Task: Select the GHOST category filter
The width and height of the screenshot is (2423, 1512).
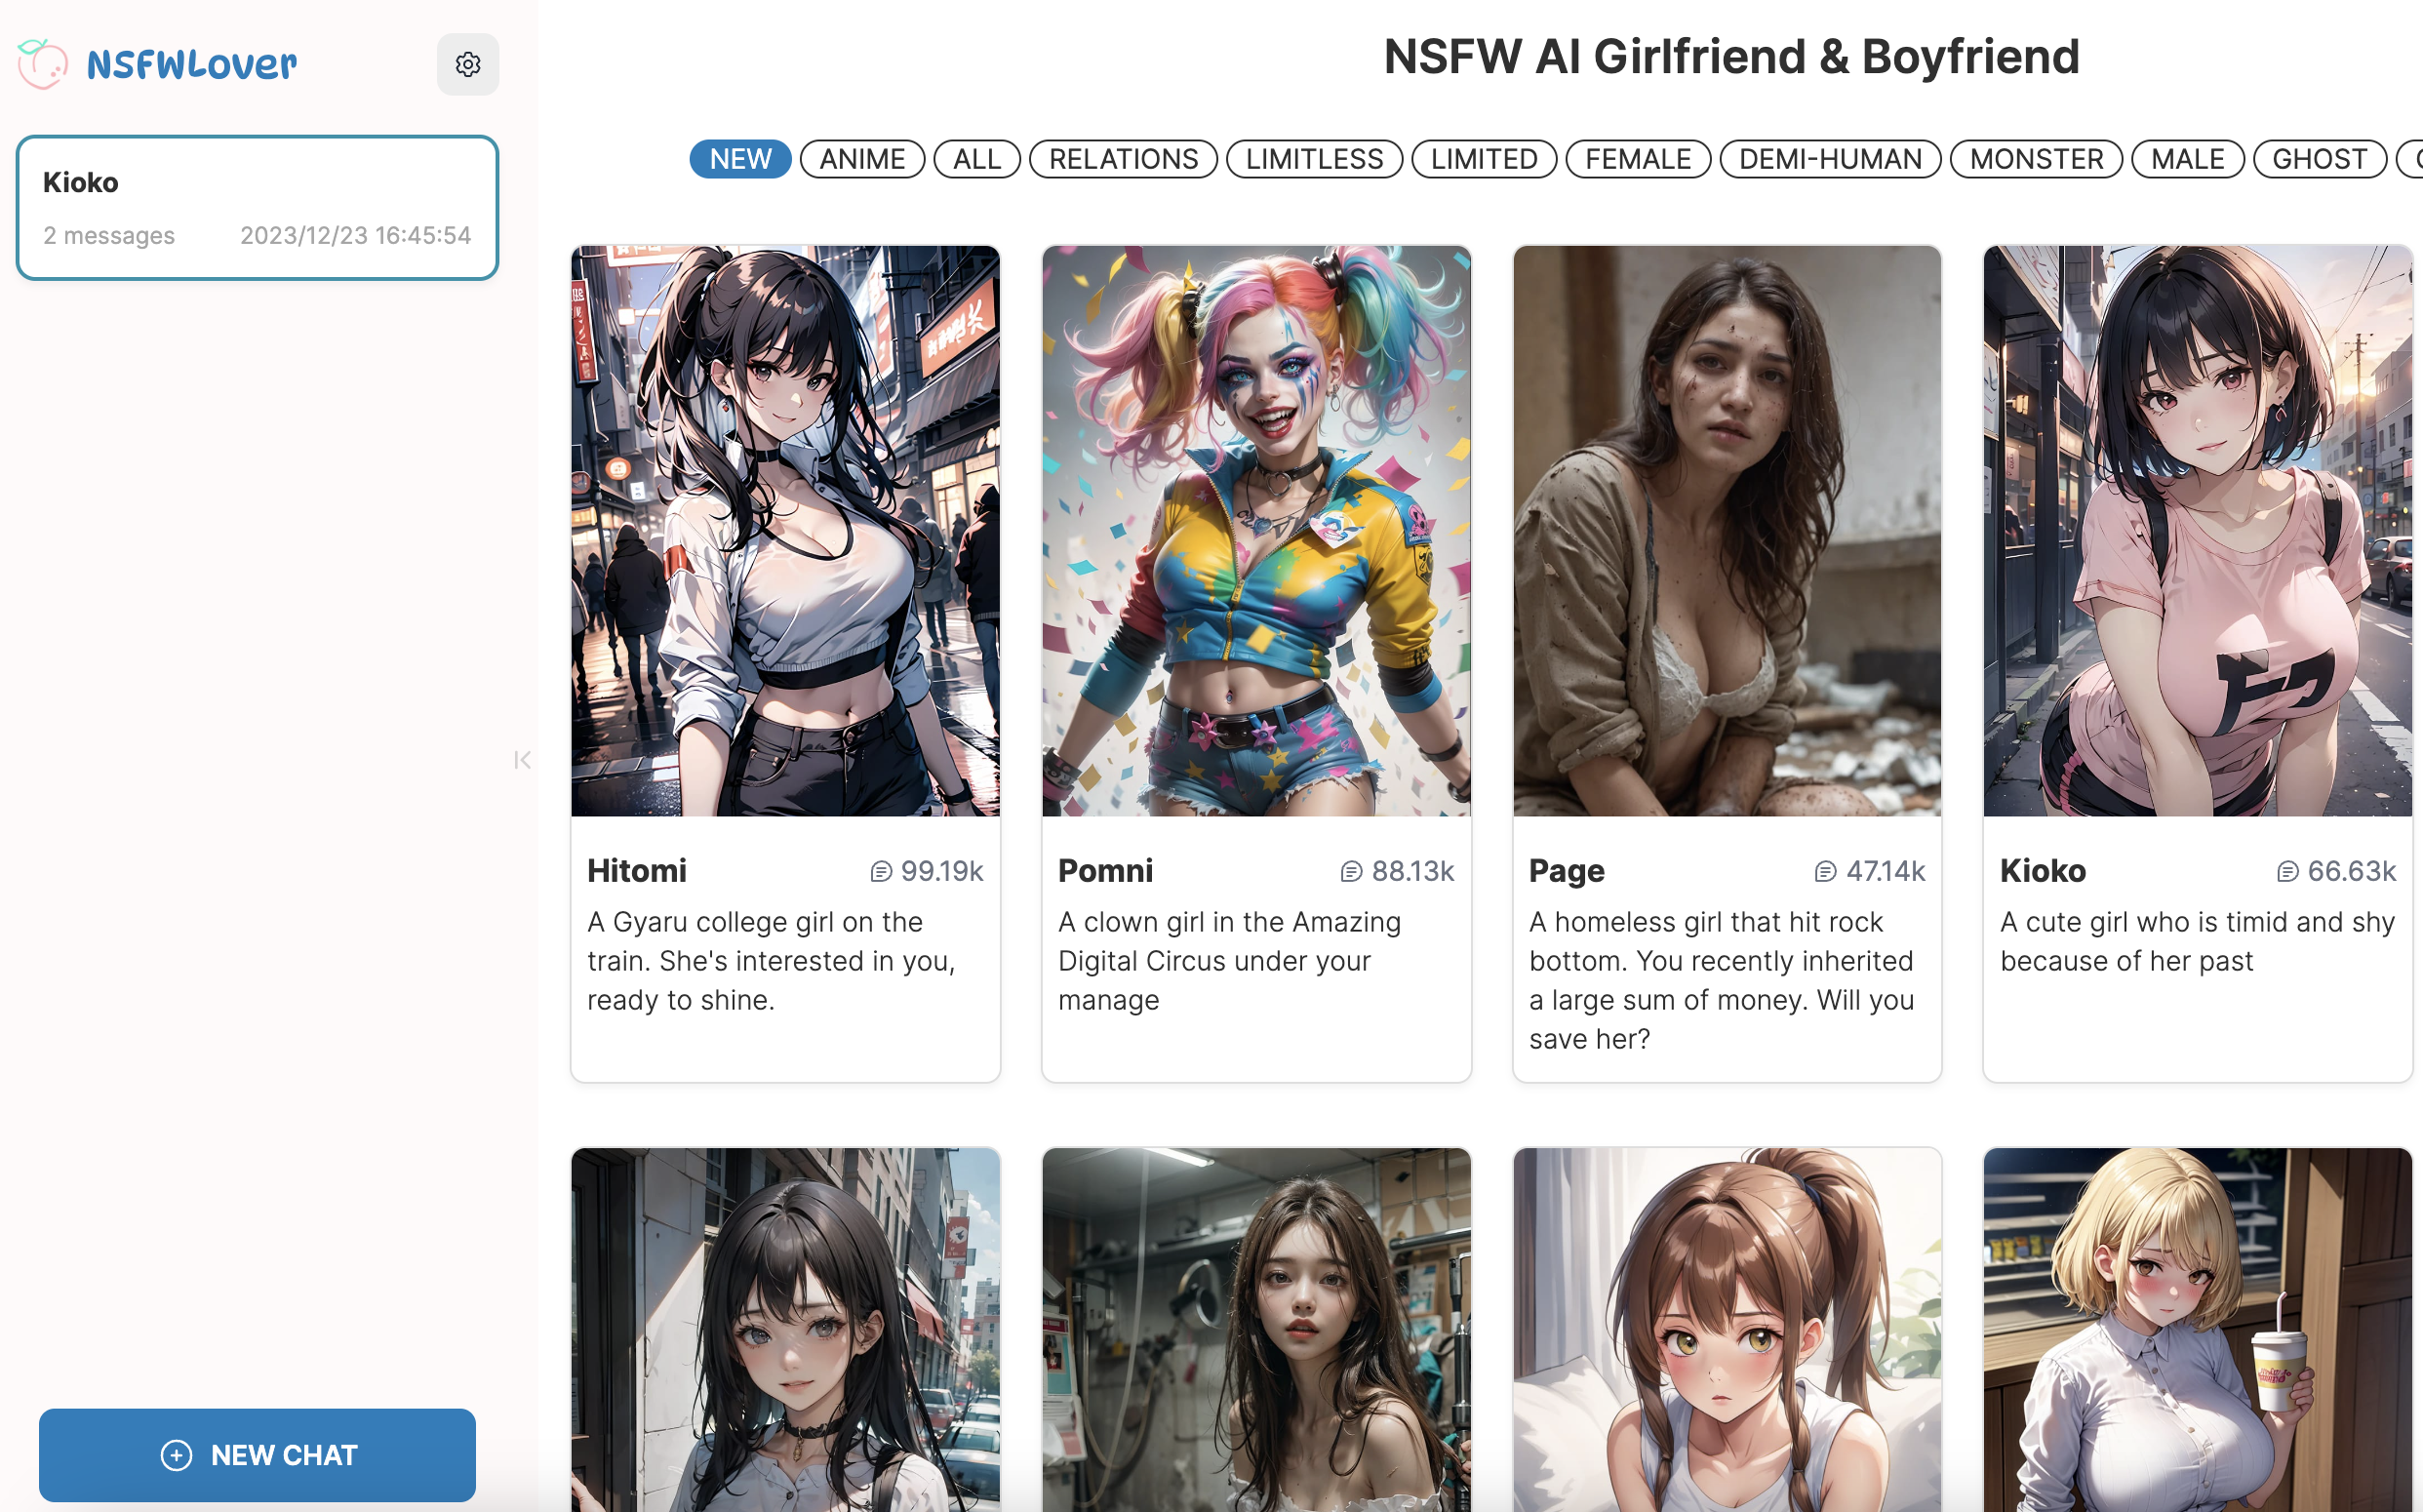Action: click(2320, 158)
